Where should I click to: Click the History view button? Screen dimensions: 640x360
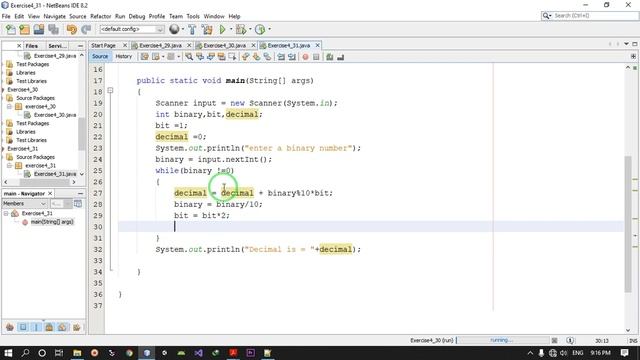point(124,56)
